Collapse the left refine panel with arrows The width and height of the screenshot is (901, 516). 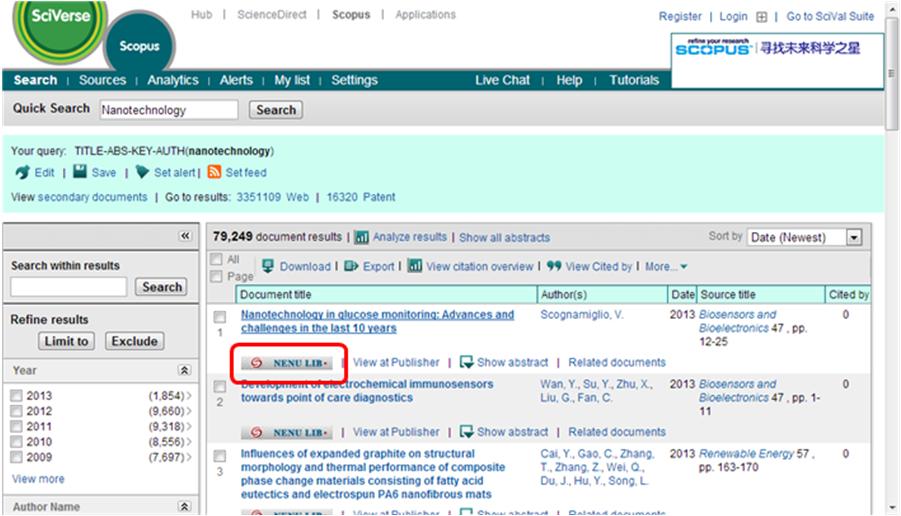click(184, 236)
